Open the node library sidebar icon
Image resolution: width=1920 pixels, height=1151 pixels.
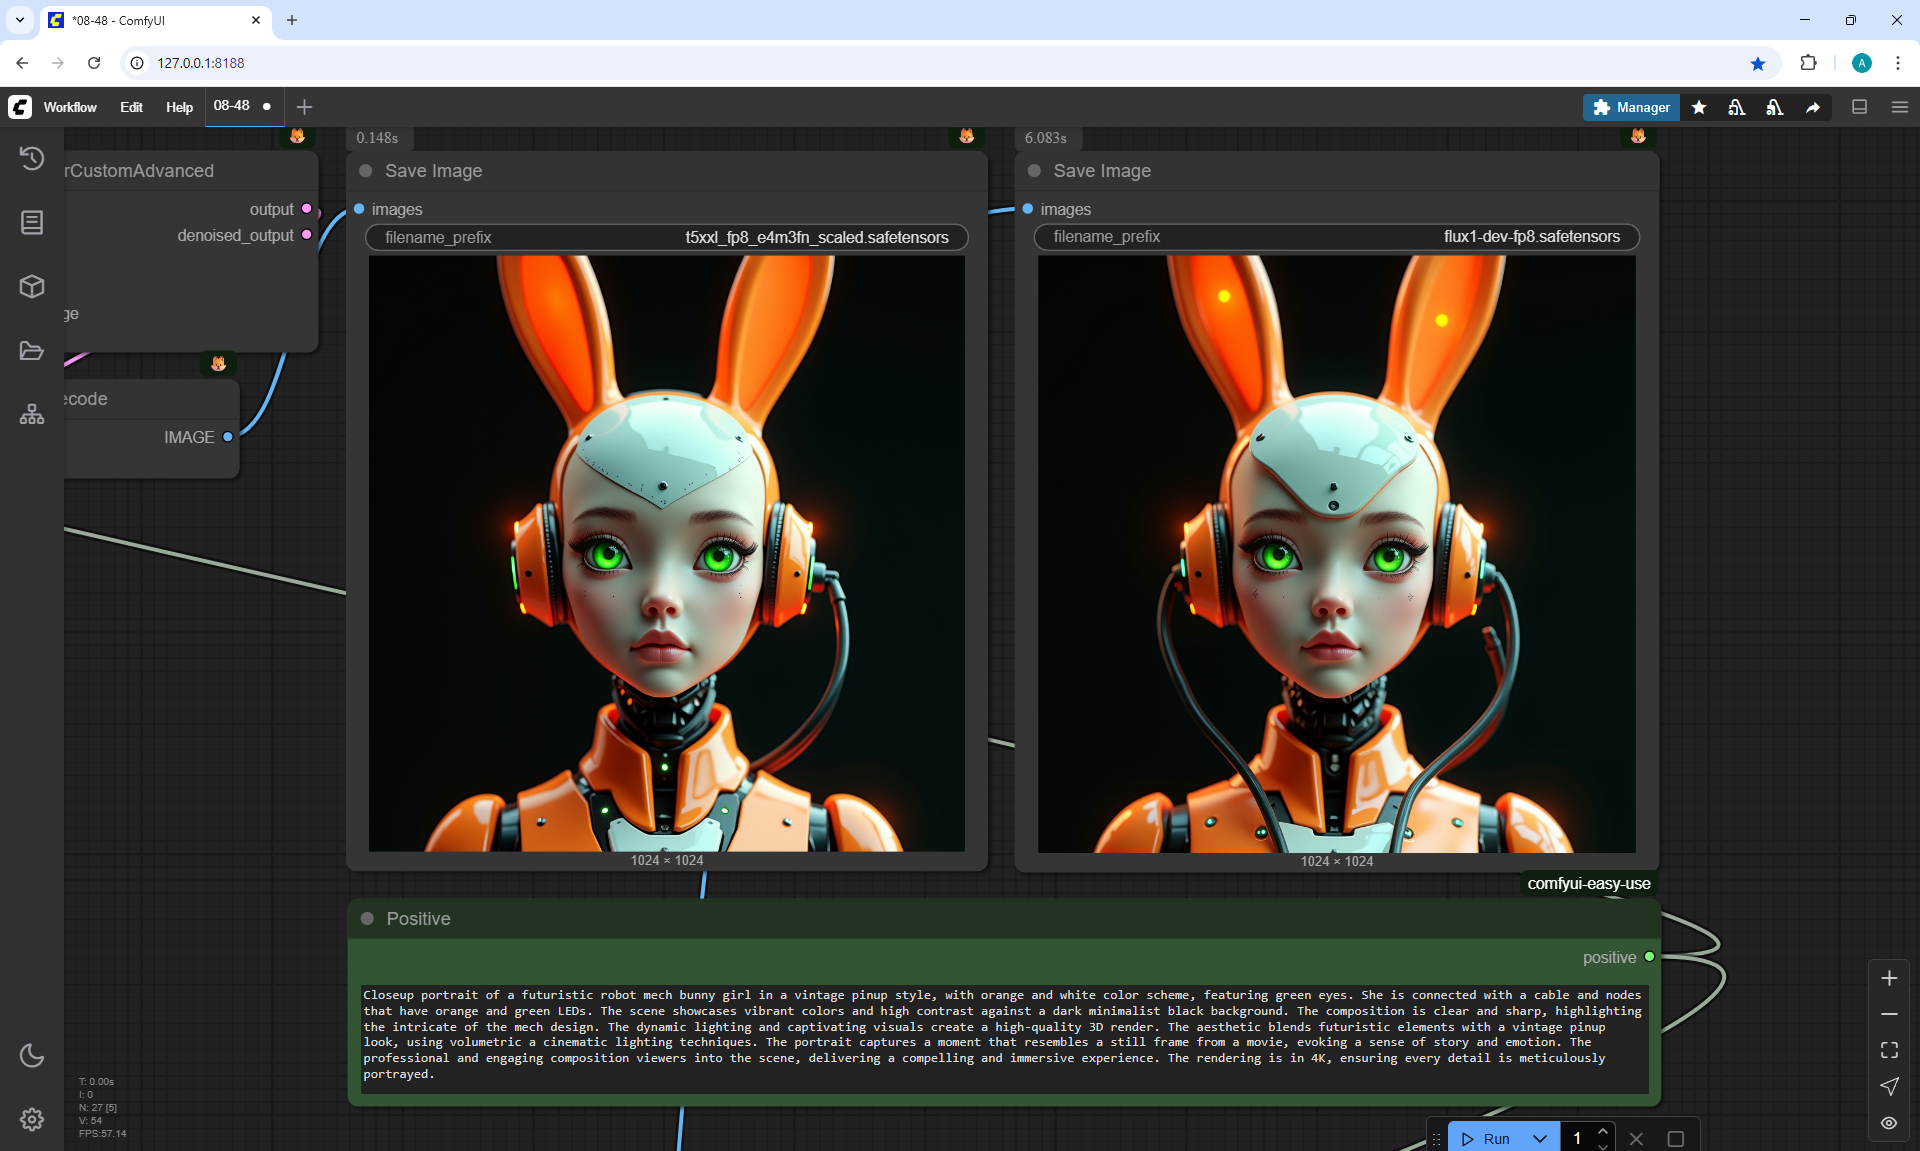point(32,222)
